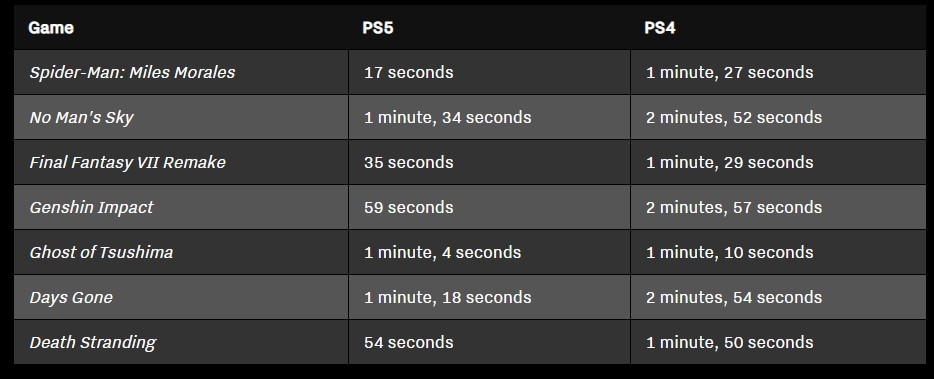The height and width of the screenshot is (379, 934).
Task: Click the 1 minute, 34 seconds cell
Action: [x=489, y=117]
